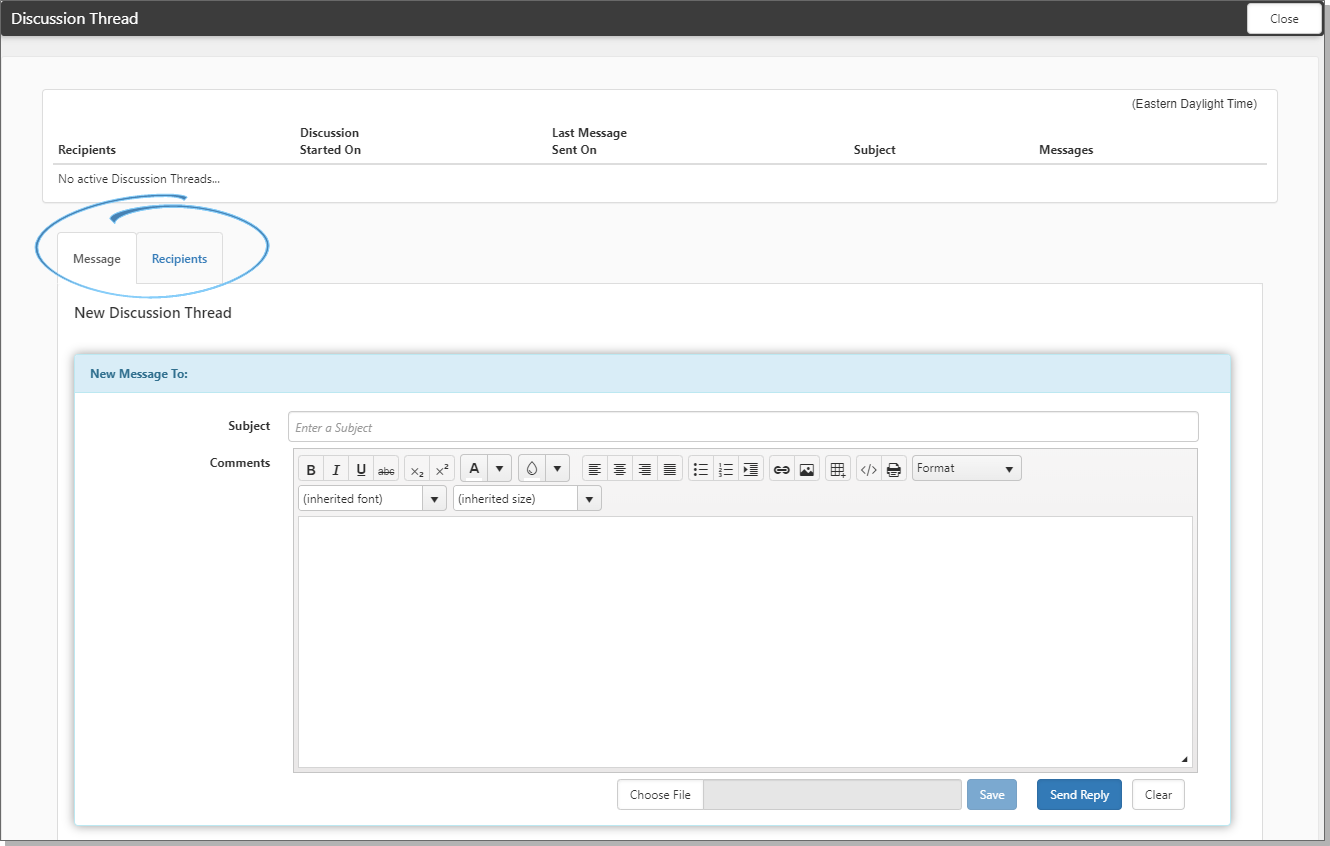The height and width of the screenshot is (846, 1330).
Task: Click the Send Reply button
Action: pyautogui.click(x=1079, y=795)
